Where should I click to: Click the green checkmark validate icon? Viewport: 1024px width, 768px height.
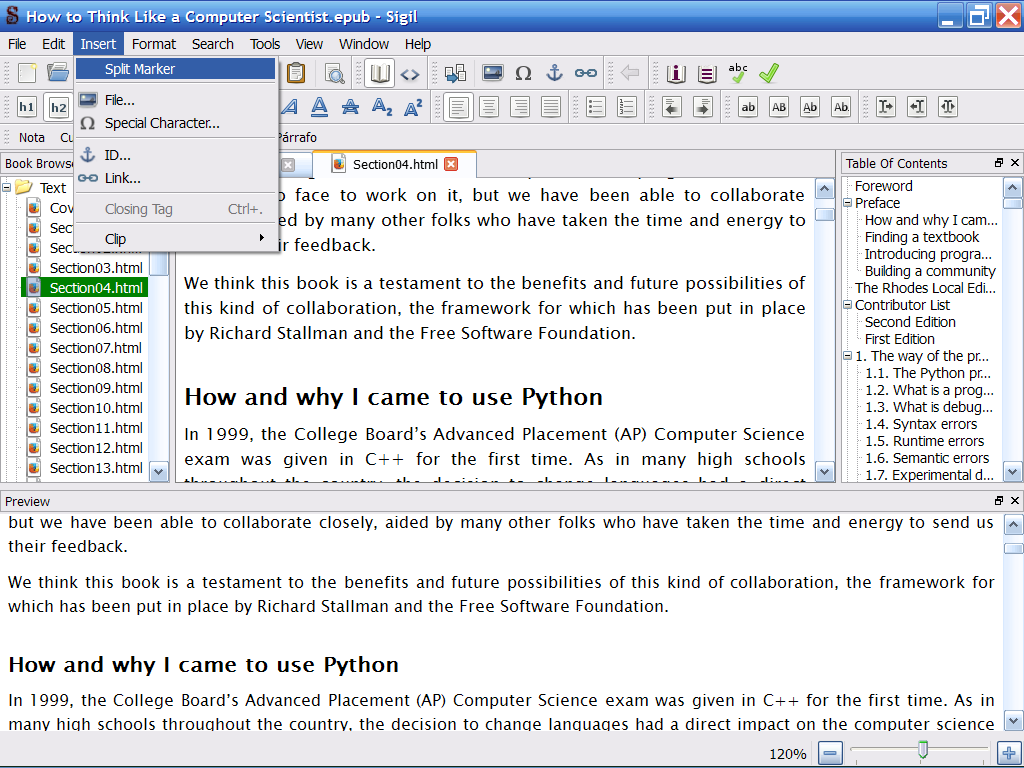point(768,73)
